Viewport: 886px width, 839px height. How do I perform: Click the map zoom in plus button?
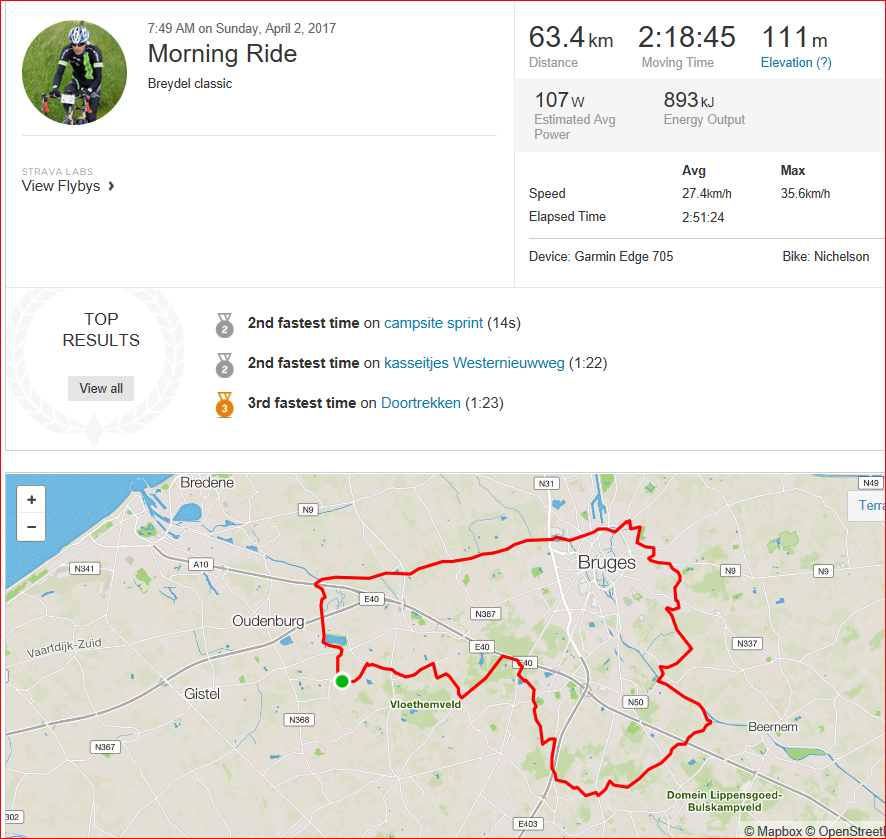32,500
